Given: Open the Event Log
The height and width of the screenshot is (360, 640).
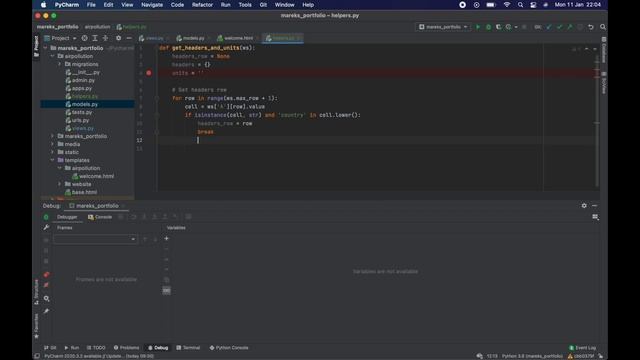Looking at the screenshot, I should click(583, 348).
